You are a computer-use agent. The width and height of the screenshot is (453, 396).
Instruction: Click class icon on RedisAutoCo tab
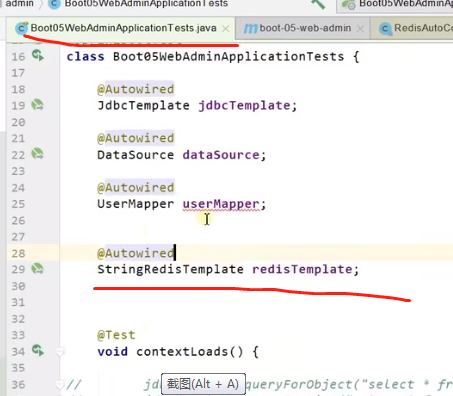tap(385, 28)
